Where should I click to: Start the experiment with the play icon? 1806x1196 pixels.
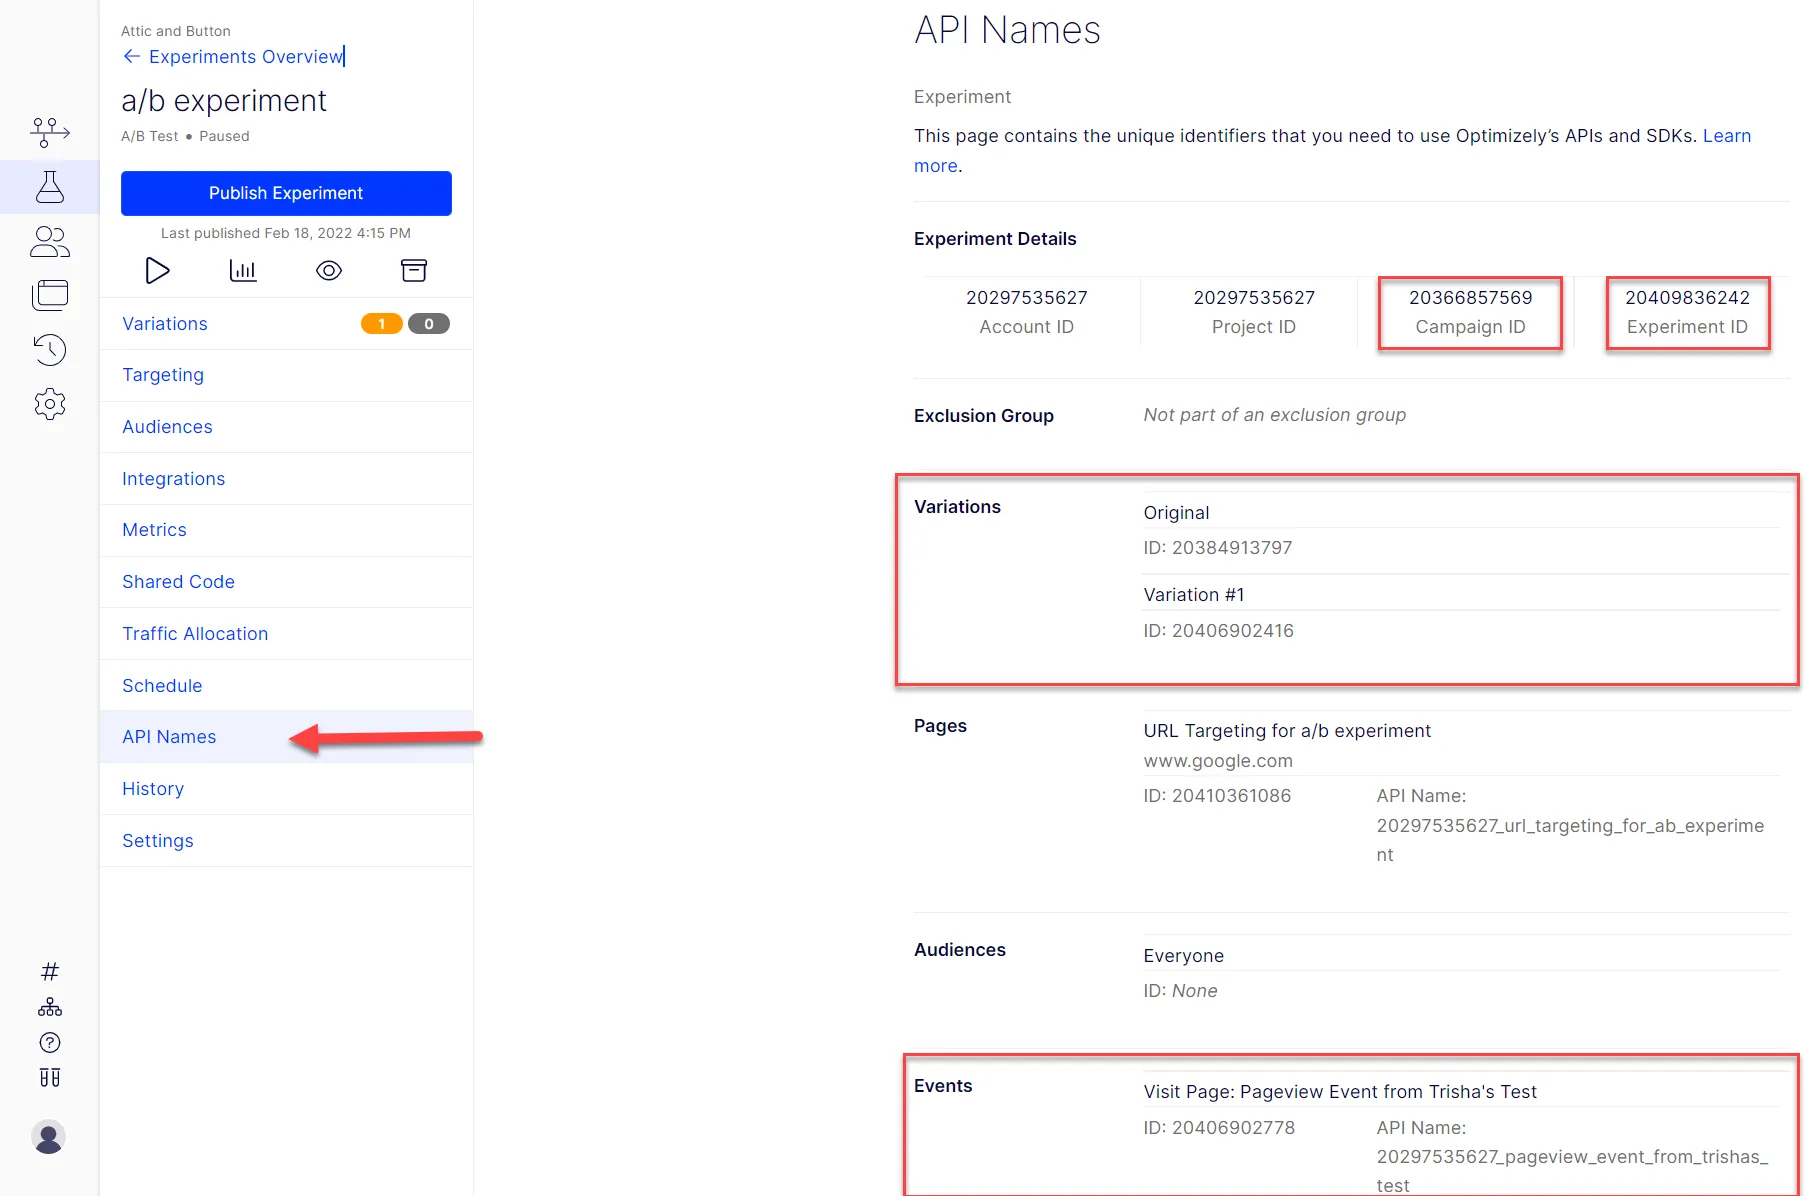tap(157, 270)
